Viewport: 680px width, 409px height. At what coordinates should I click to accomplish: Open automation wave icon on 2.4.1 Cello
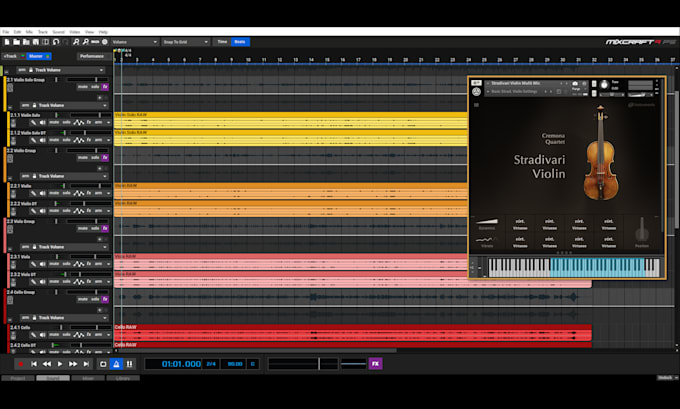(x=78, y=335)
